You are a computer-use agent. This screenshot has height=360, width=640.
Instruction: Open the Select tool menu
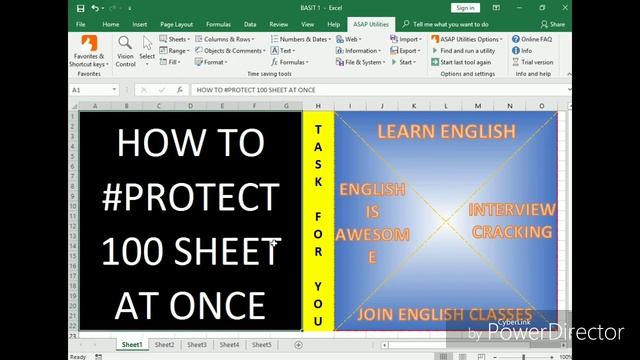[147, 51]
